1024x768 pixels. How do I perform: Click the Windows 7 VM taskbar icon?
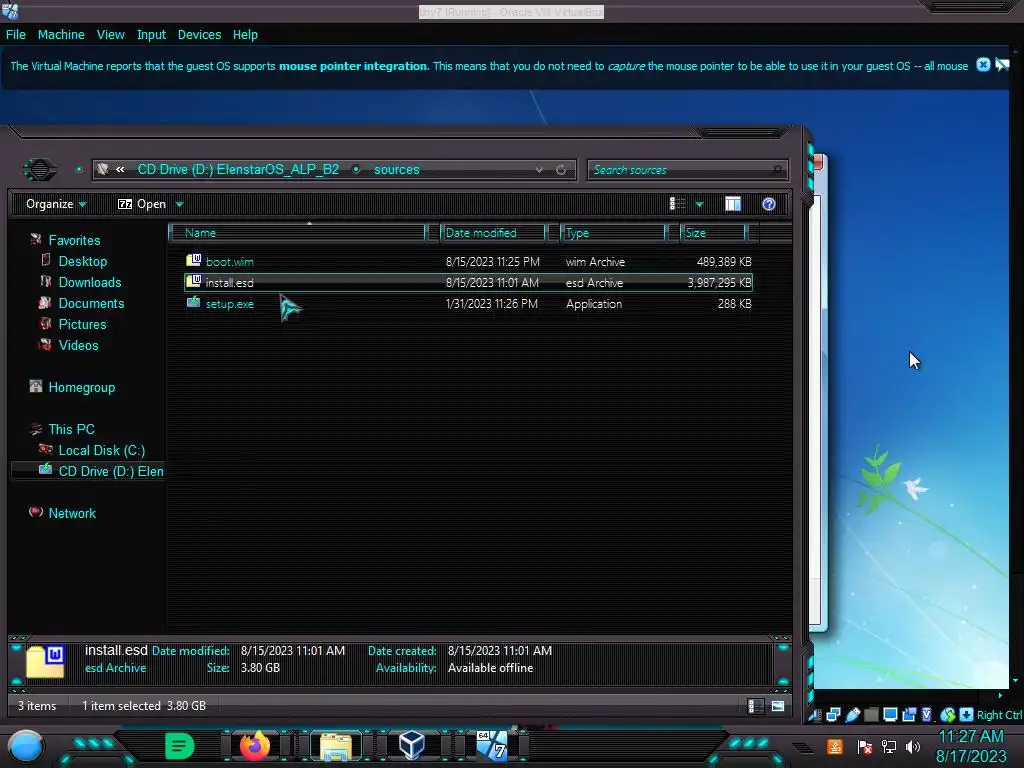(x=492, y=746)
